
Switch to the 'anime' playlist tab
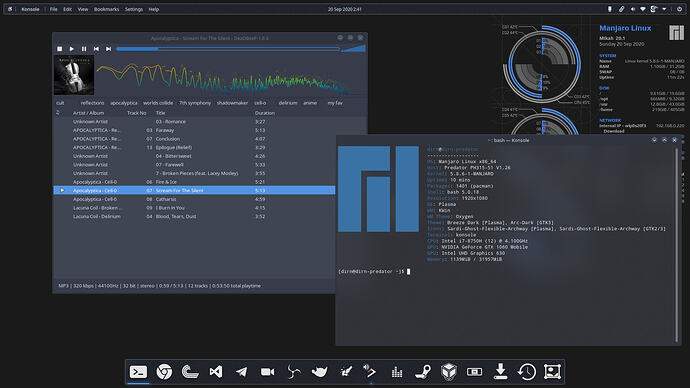(x=310, y=103)
